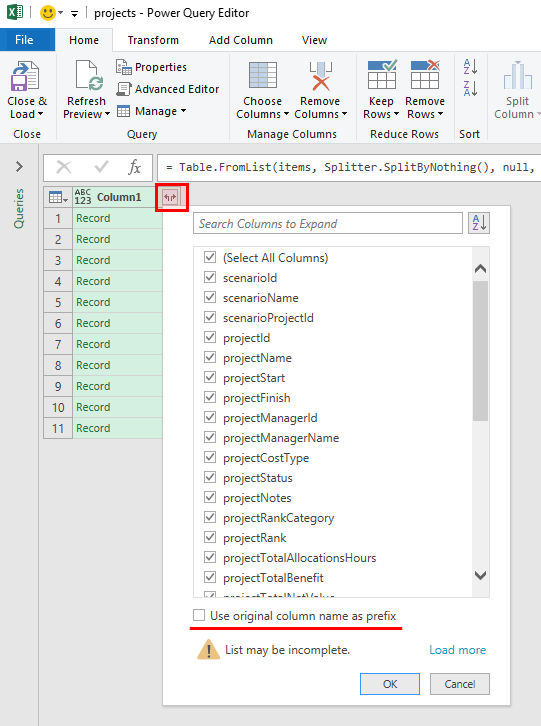Sort ascending A to Z
Viewport: 541px width, 726px height.
point(470,67)
